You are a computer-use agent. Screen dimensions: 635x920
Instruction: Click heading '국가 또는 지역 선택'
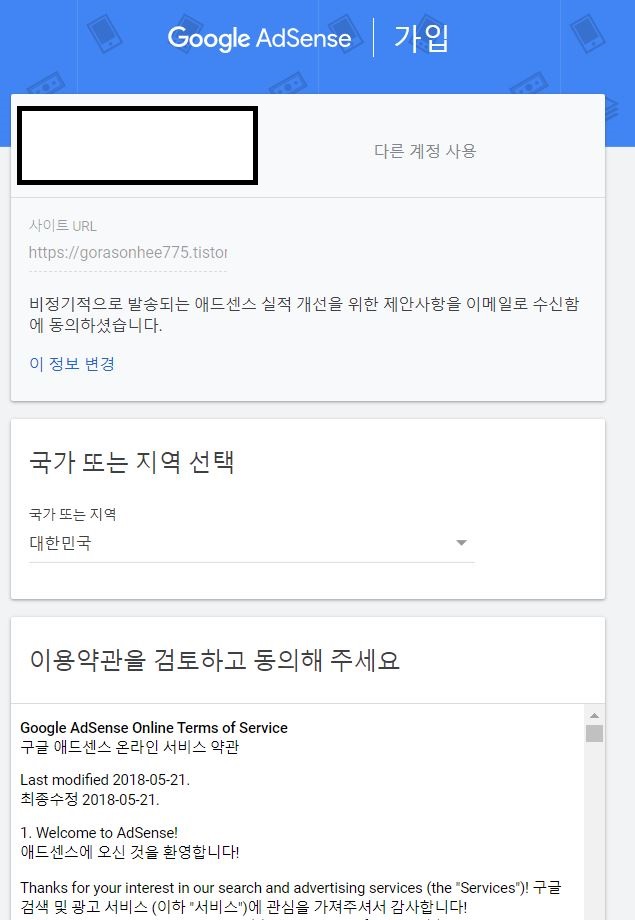tap(132, 462)
